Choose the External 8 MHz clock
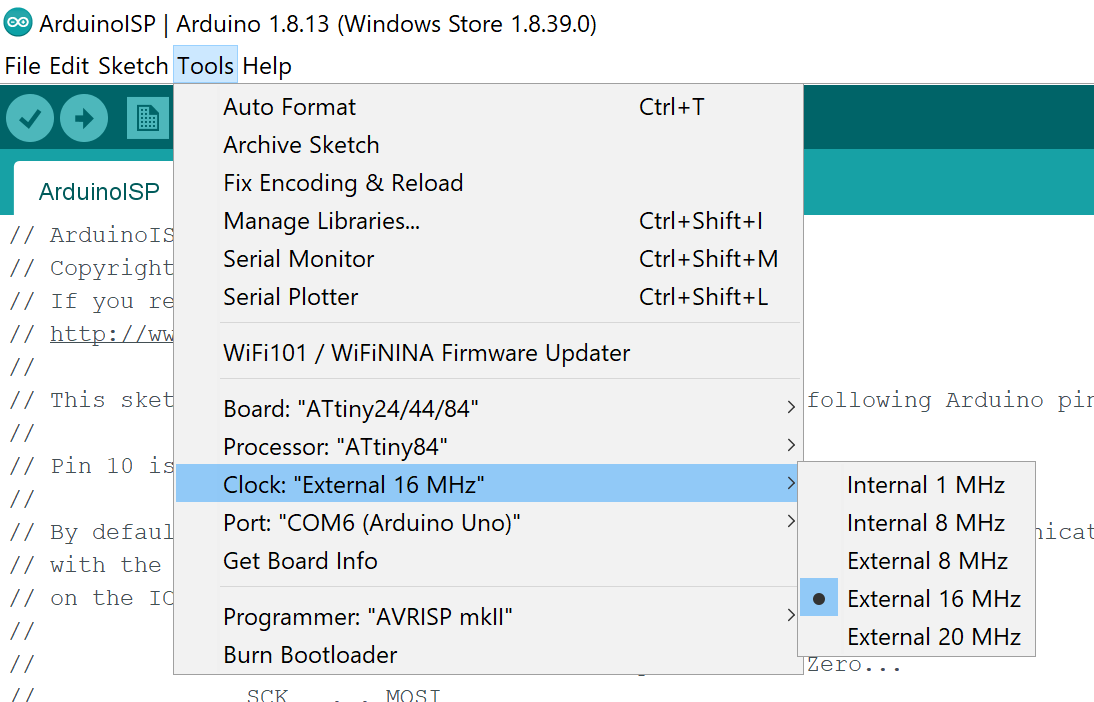The width and height of the screenshot is (1094, 702). [x=927, y=561]
